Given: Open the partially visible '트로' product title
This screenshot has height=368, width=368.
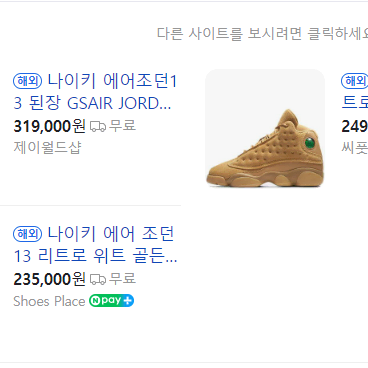Looking at the screenshot, I should coord(355,103).
